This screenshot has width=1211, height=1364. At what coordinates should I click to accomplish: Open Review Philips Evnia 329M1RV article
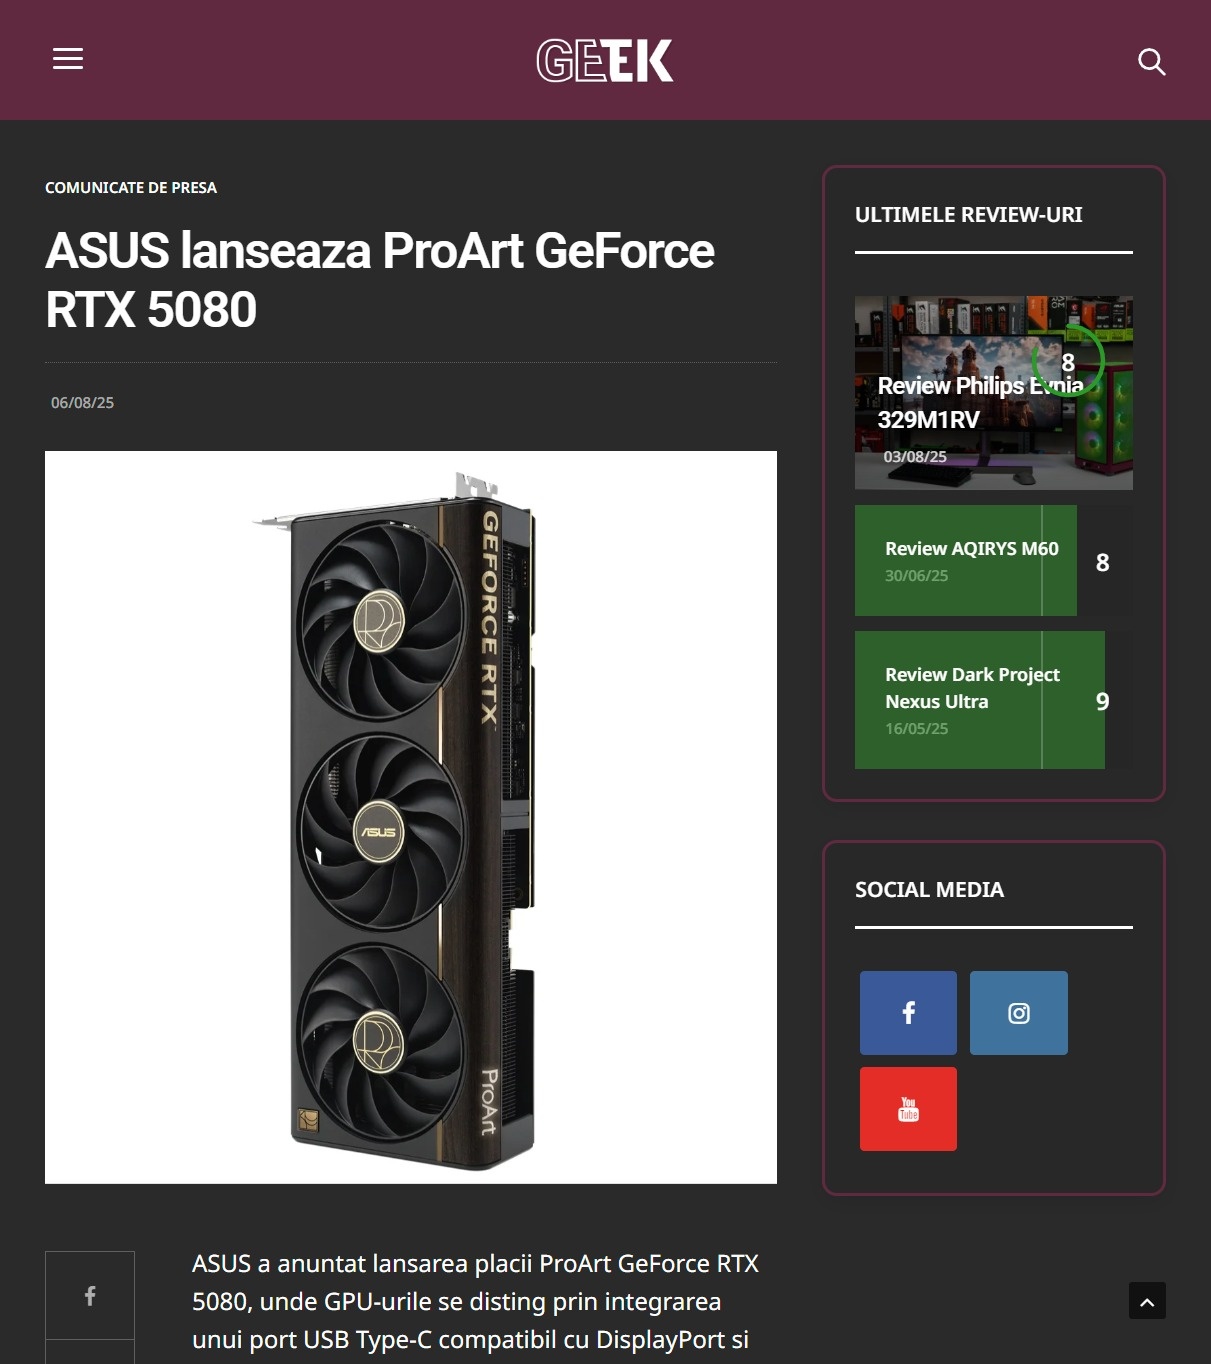pyautogui.click(x=980, y=402)
